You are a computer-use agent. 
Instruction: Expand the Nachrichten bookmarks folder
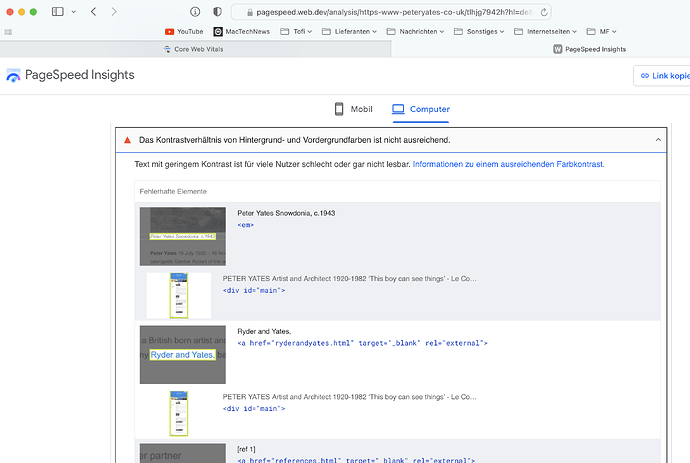coord(415,32)
